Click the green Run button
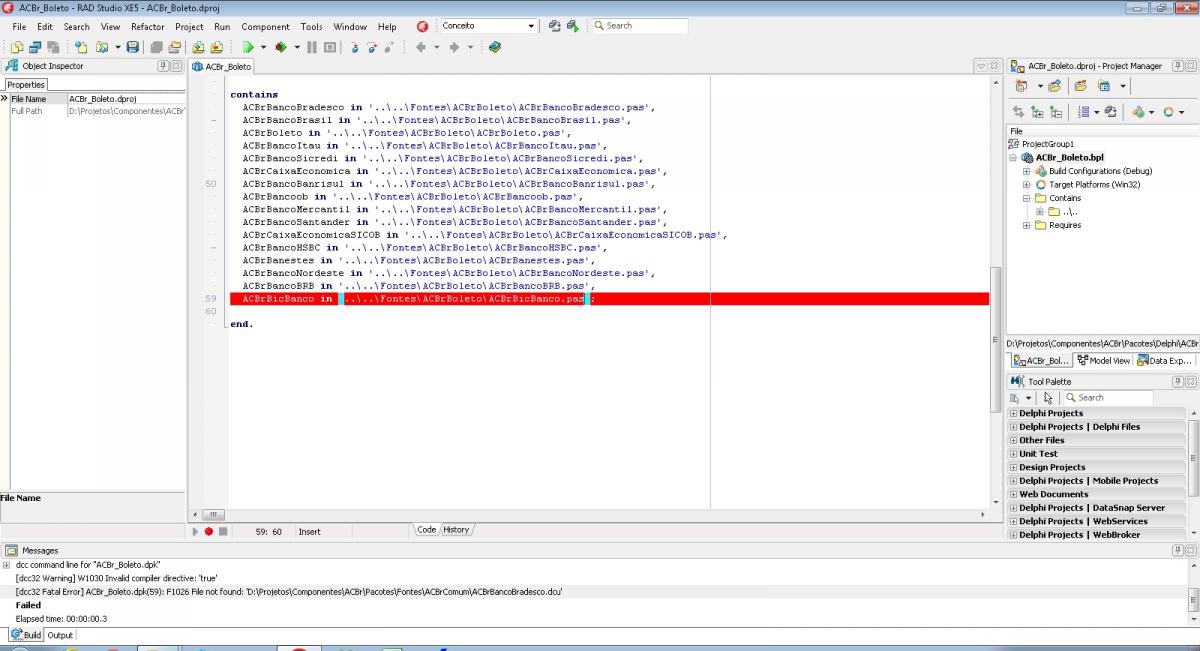The height and width of the screenshot is (651, 1200). [248, 47]
